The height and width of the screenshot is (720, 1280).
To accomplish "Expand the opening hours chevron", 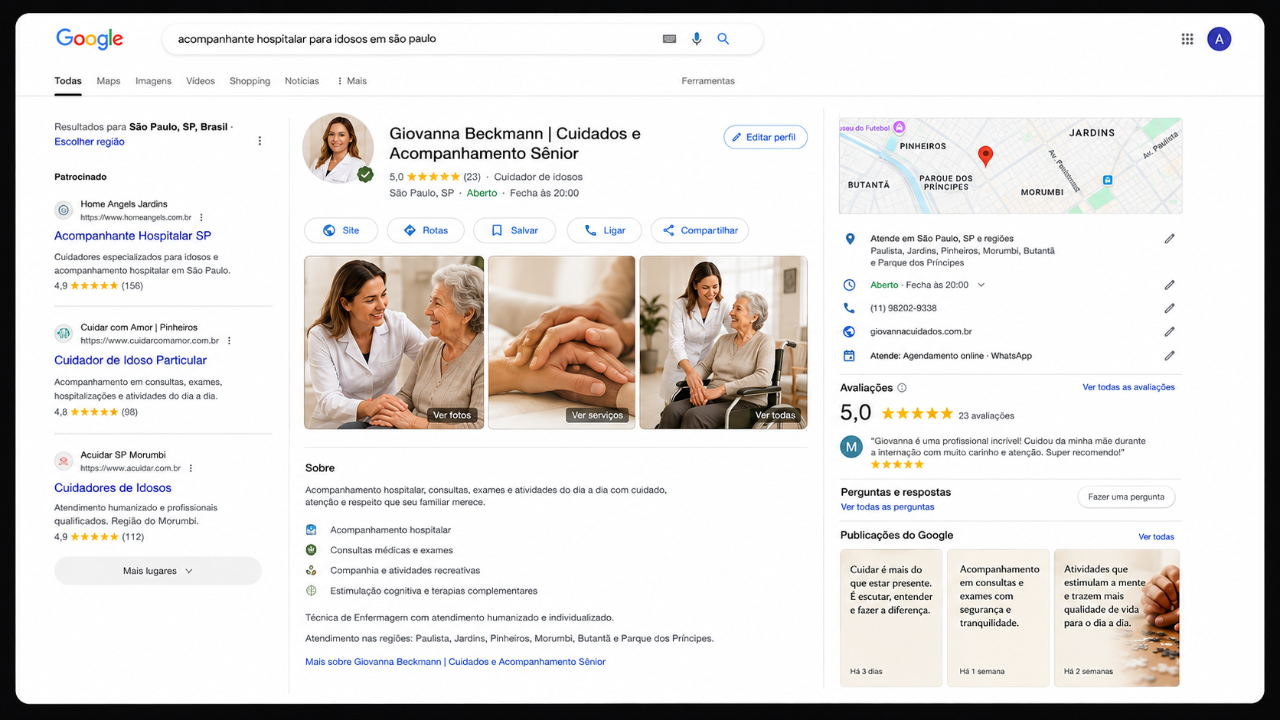I will pyautogui.click(x=981, y=285).
